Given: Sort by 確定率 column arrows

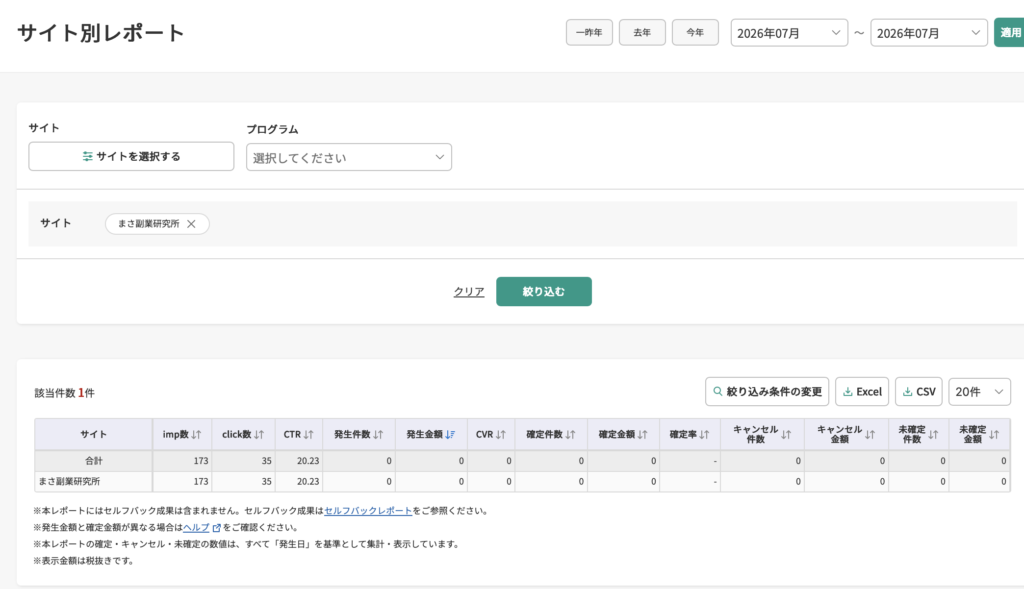Looking at the screenshot, I should tap(704, 434).
